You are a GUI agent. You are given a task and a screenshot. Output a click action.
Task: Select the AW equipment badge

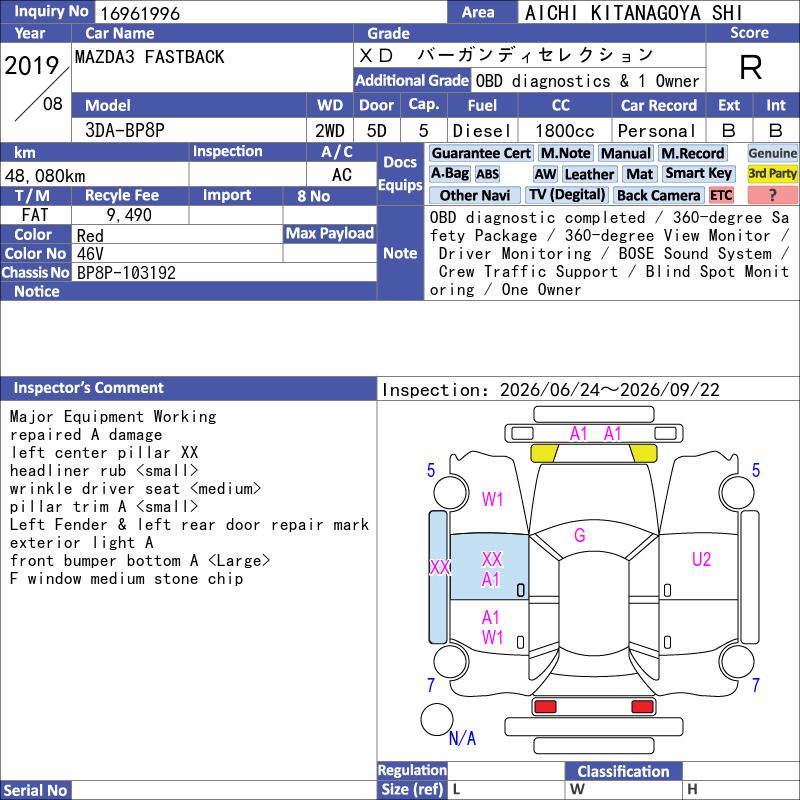545,174
